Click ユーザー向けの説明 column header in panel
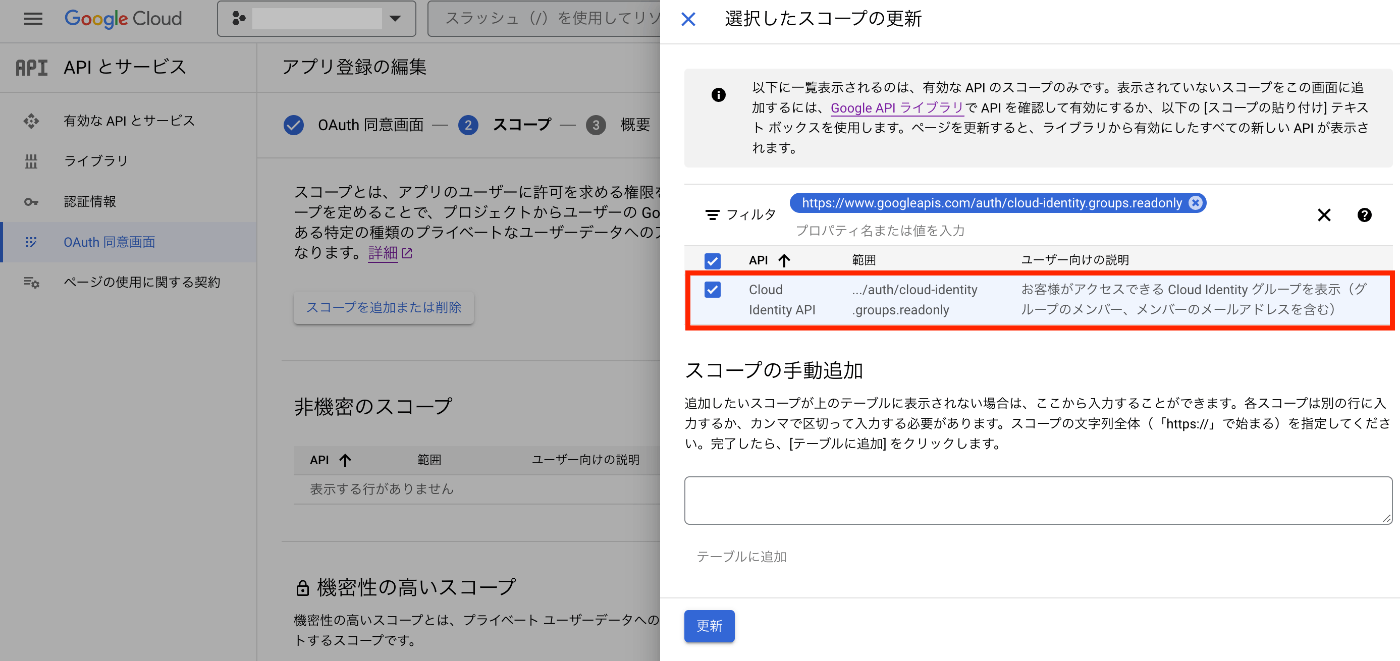The image size is (1400, 661). pyautogui.click(x=1075, y=260)
